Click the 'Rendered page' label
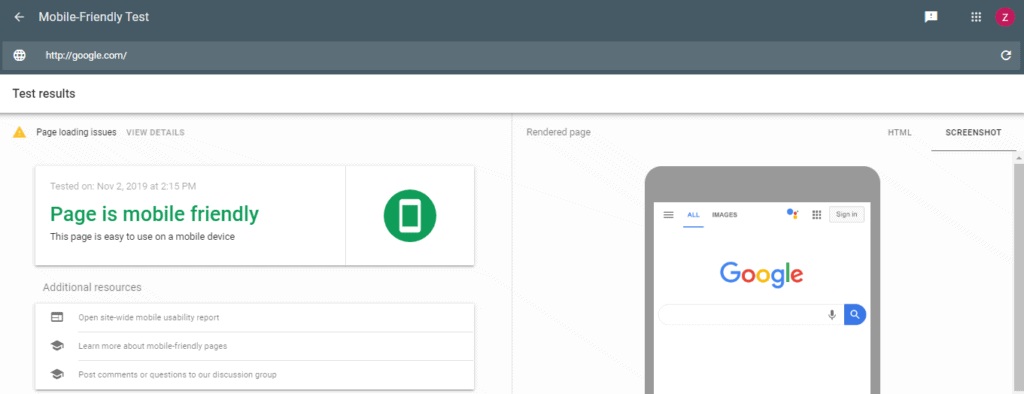The image size is (1024, 394). coord(558,132)
